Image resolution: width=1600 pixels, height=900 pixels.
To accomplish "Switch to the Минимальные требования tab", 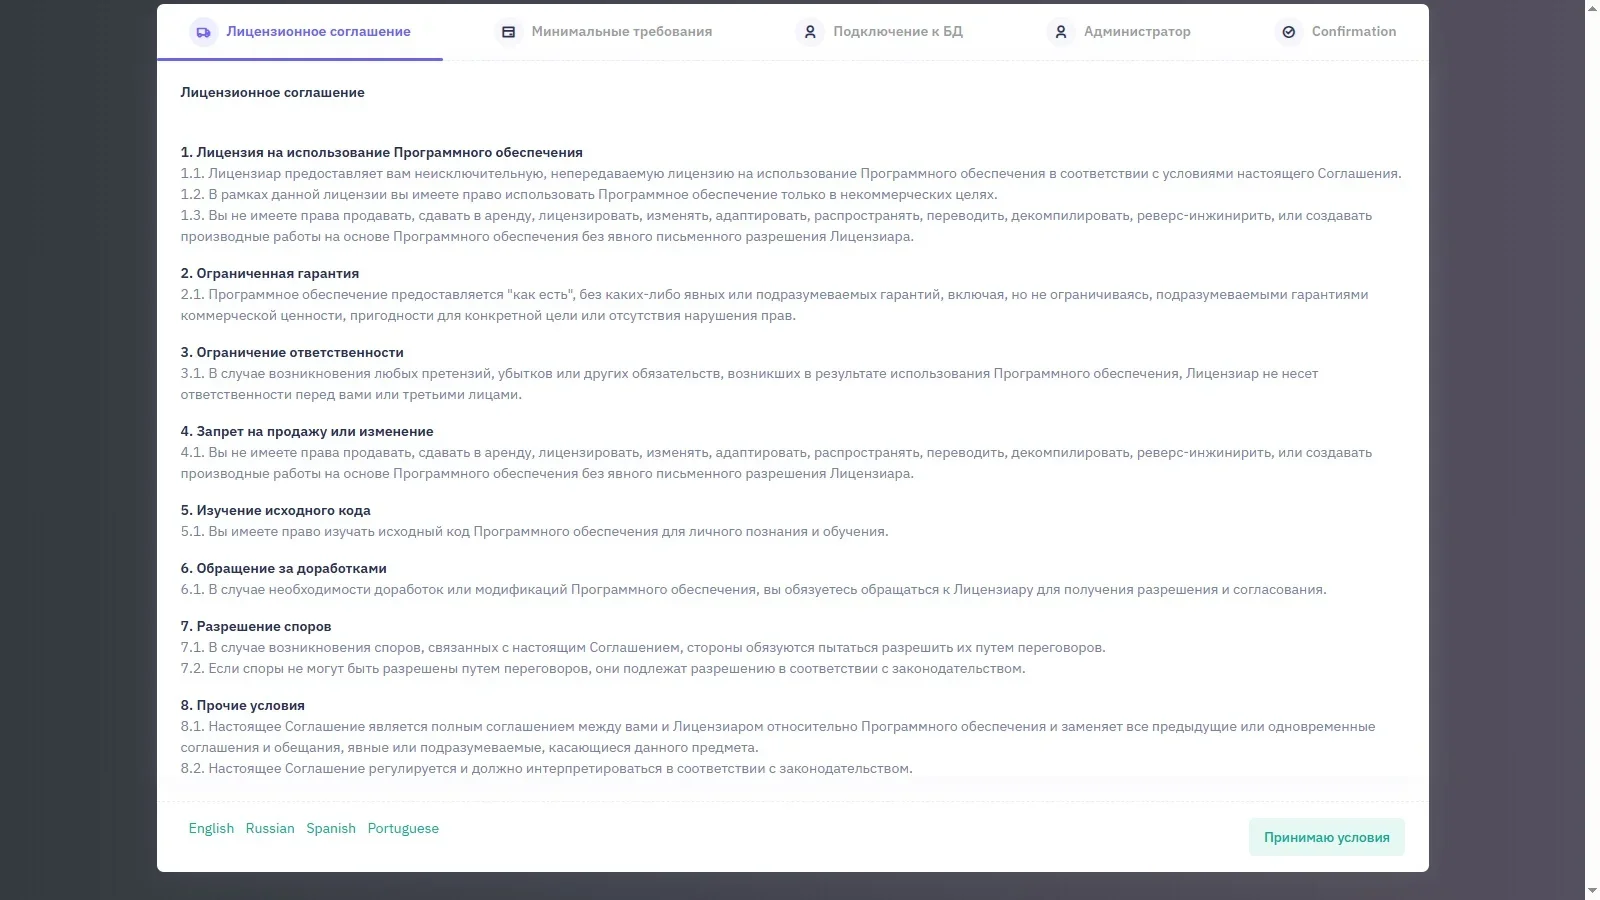I will click(x=604, y=32).
